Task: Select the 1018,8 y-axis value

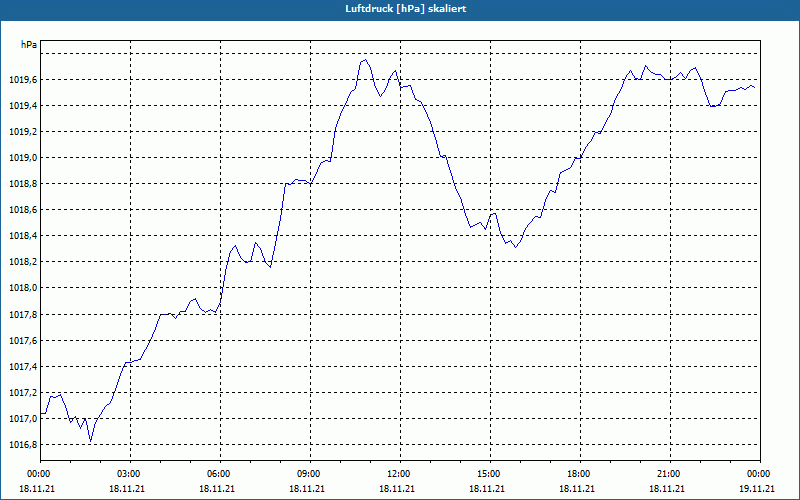Action: [23, 184]
